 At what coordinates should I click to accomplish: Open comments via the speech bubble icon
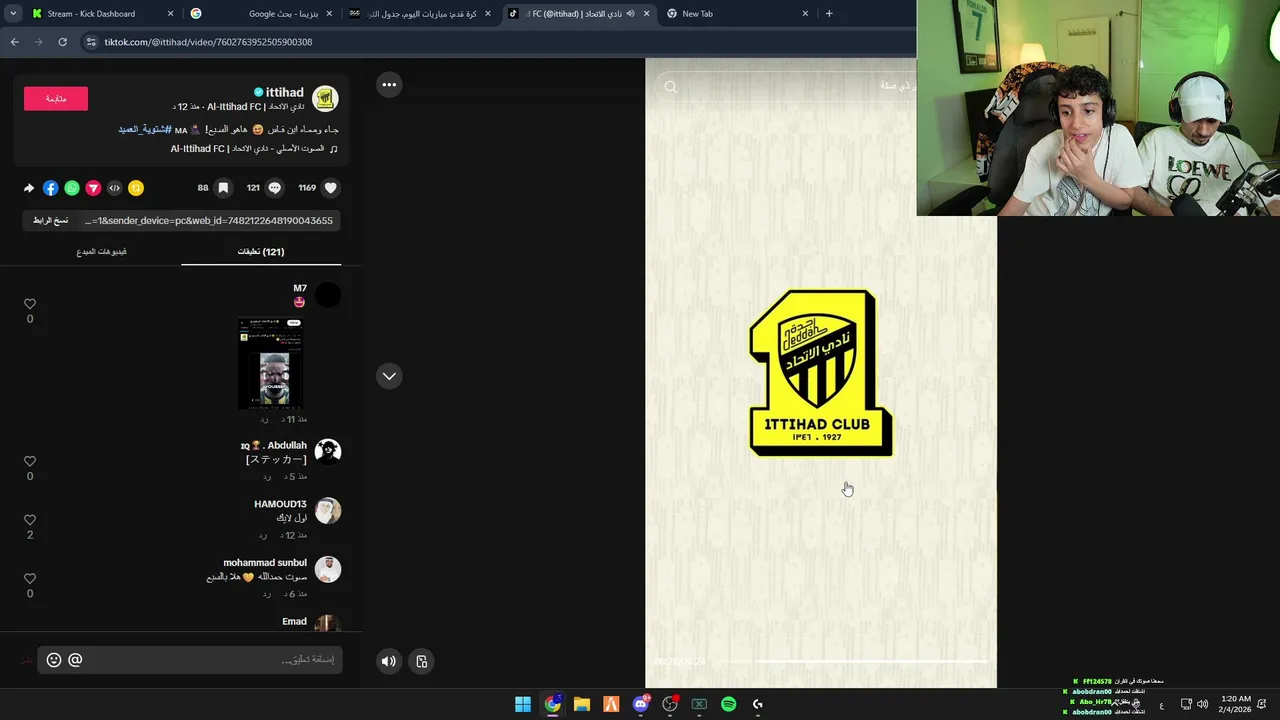(274, 188)
